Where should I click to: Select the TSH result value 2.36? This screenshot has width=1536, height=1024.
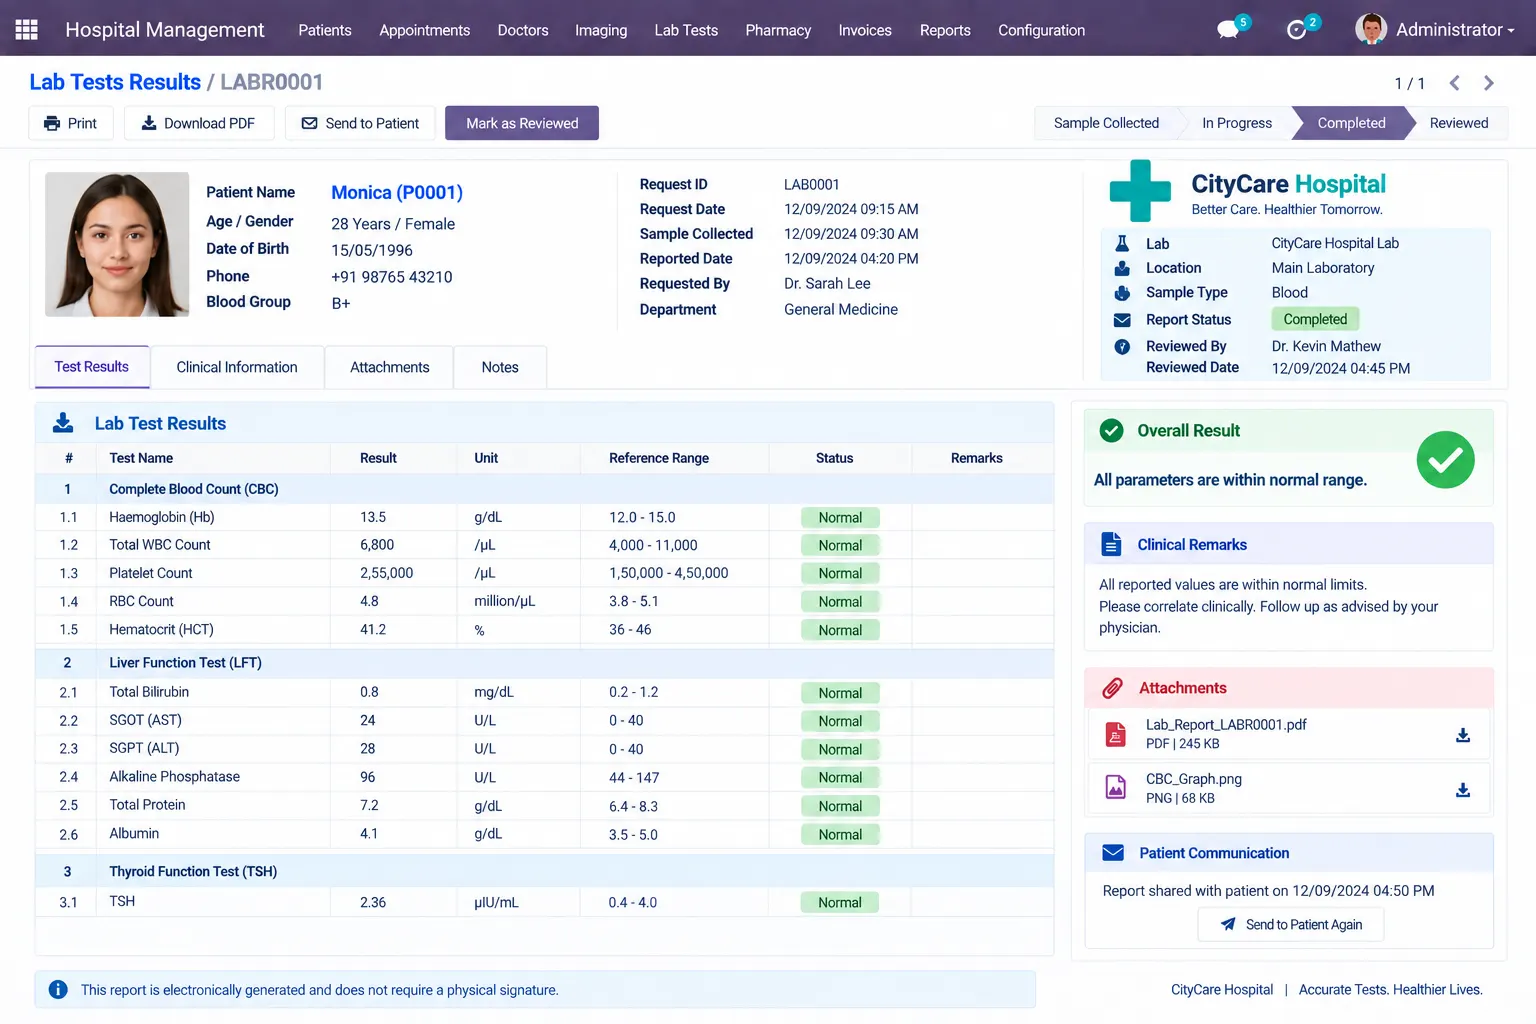(x=373, y=902)
